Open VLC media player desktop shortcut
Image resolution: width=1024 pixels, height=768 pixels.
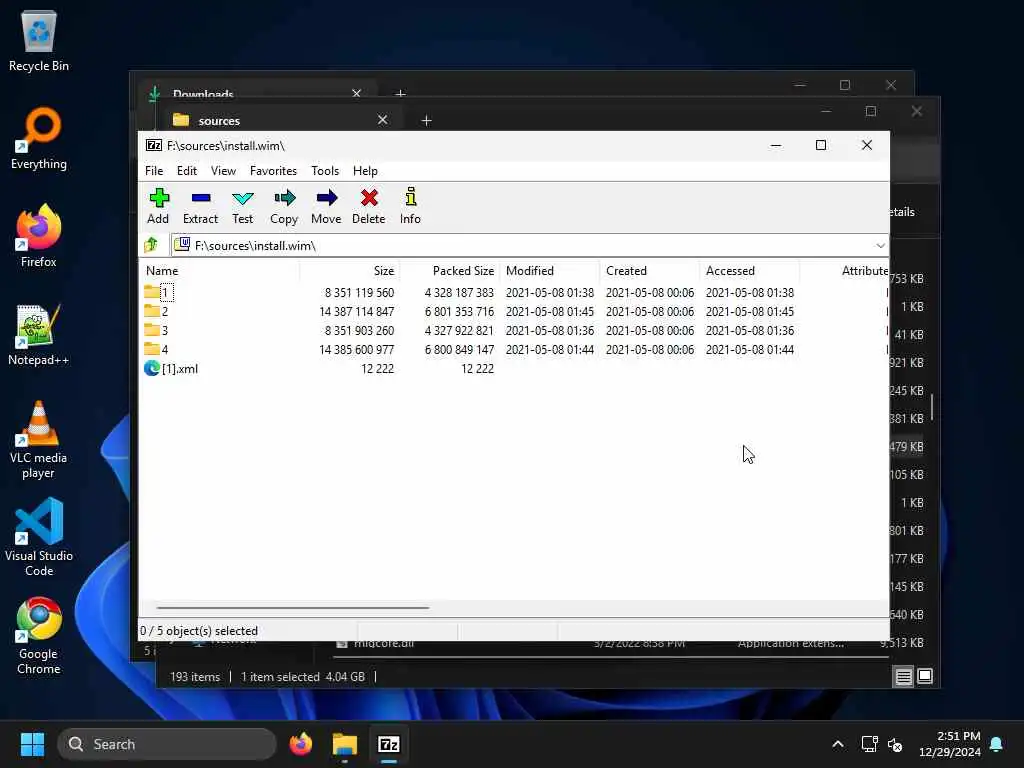tap(39, 440)
